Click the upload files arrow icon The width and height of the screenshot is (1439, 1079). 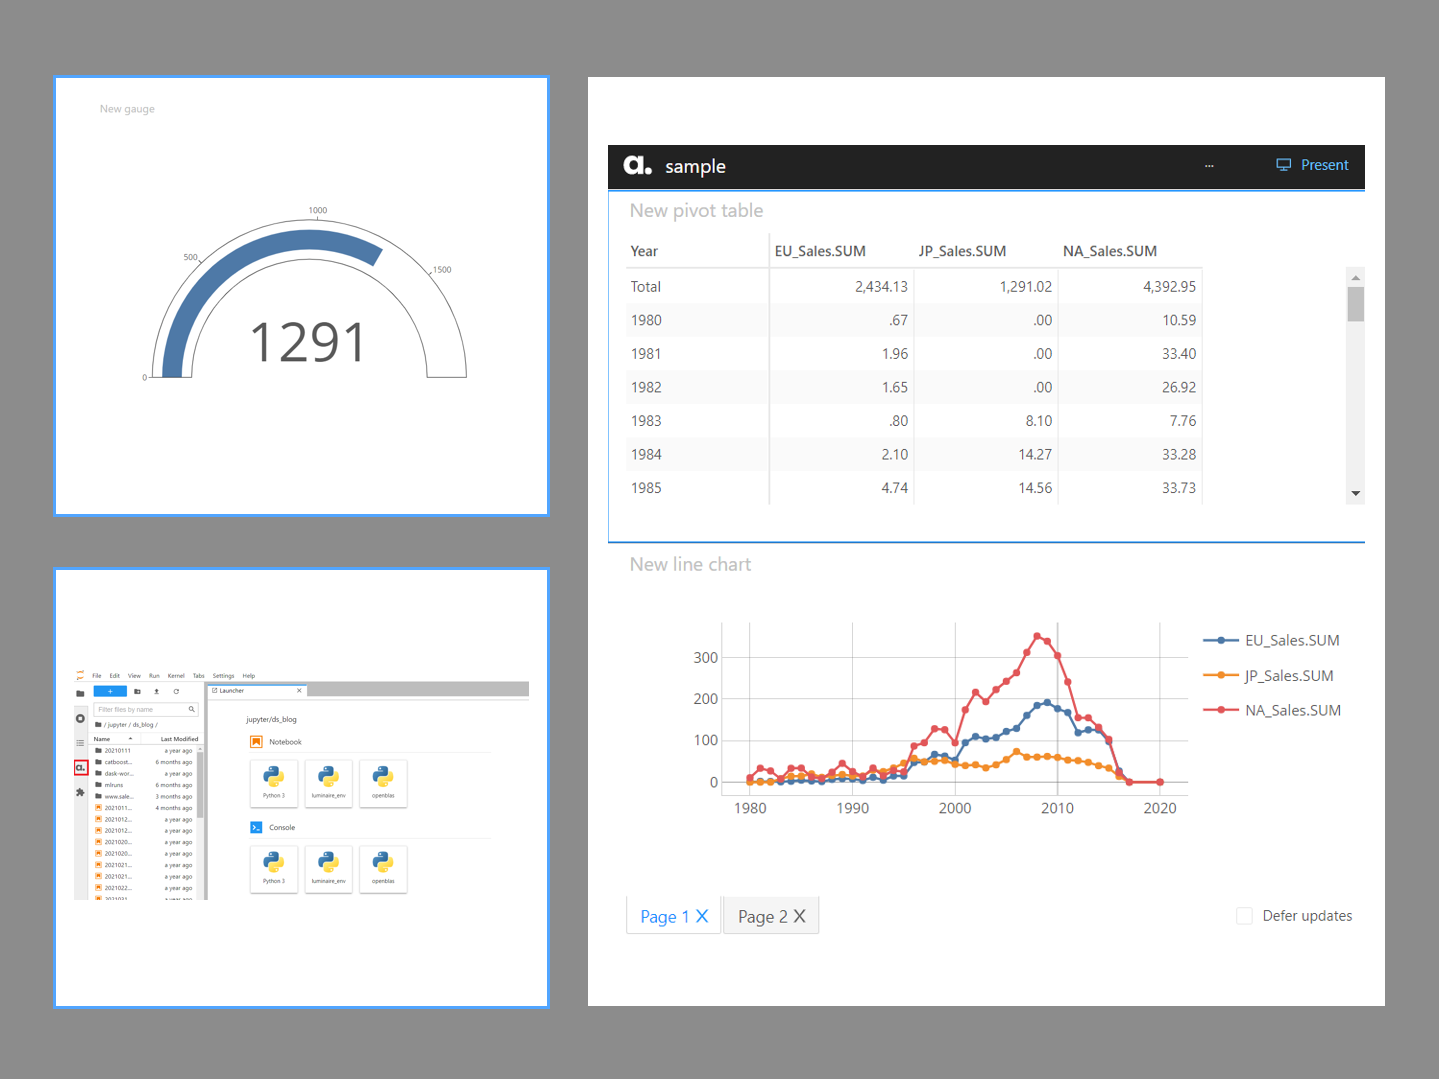point(156,691)
